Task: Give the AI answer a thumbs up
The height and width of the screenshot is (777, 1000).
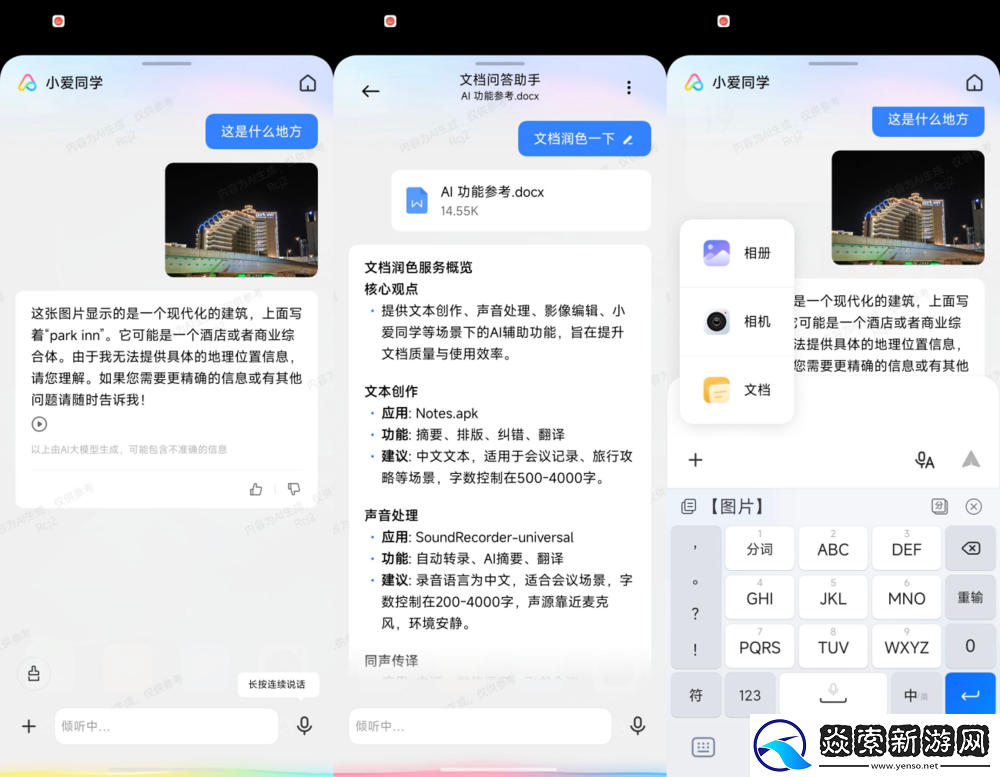Action: coord(256,489)
